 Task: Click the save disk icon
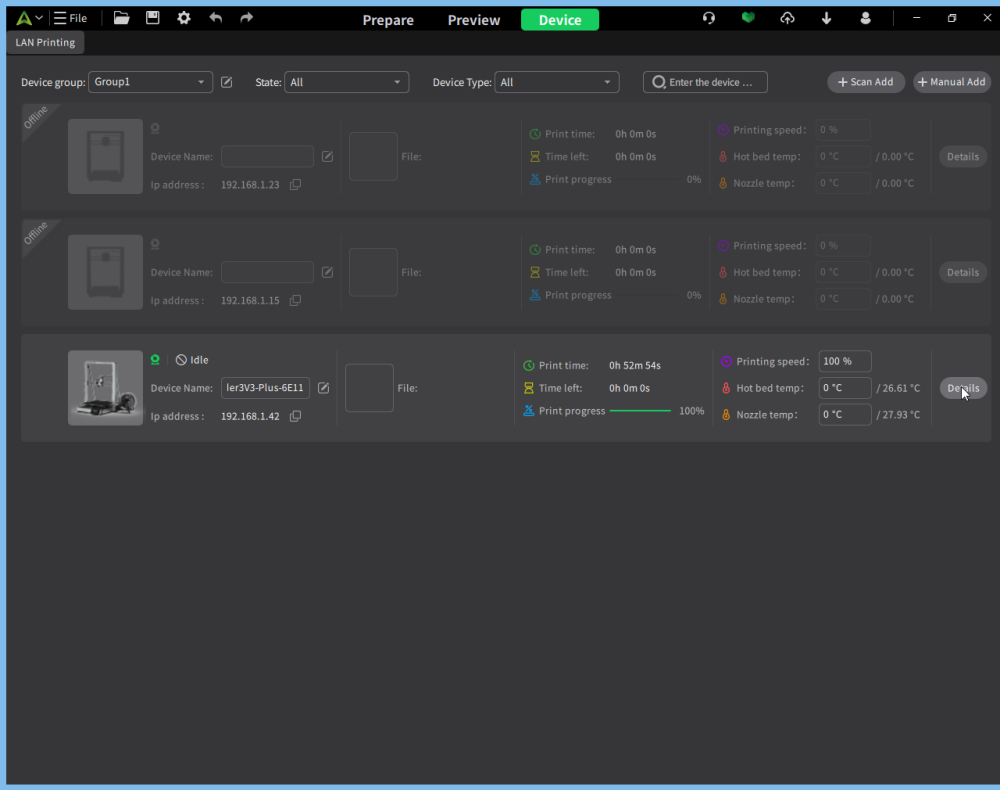152,18
